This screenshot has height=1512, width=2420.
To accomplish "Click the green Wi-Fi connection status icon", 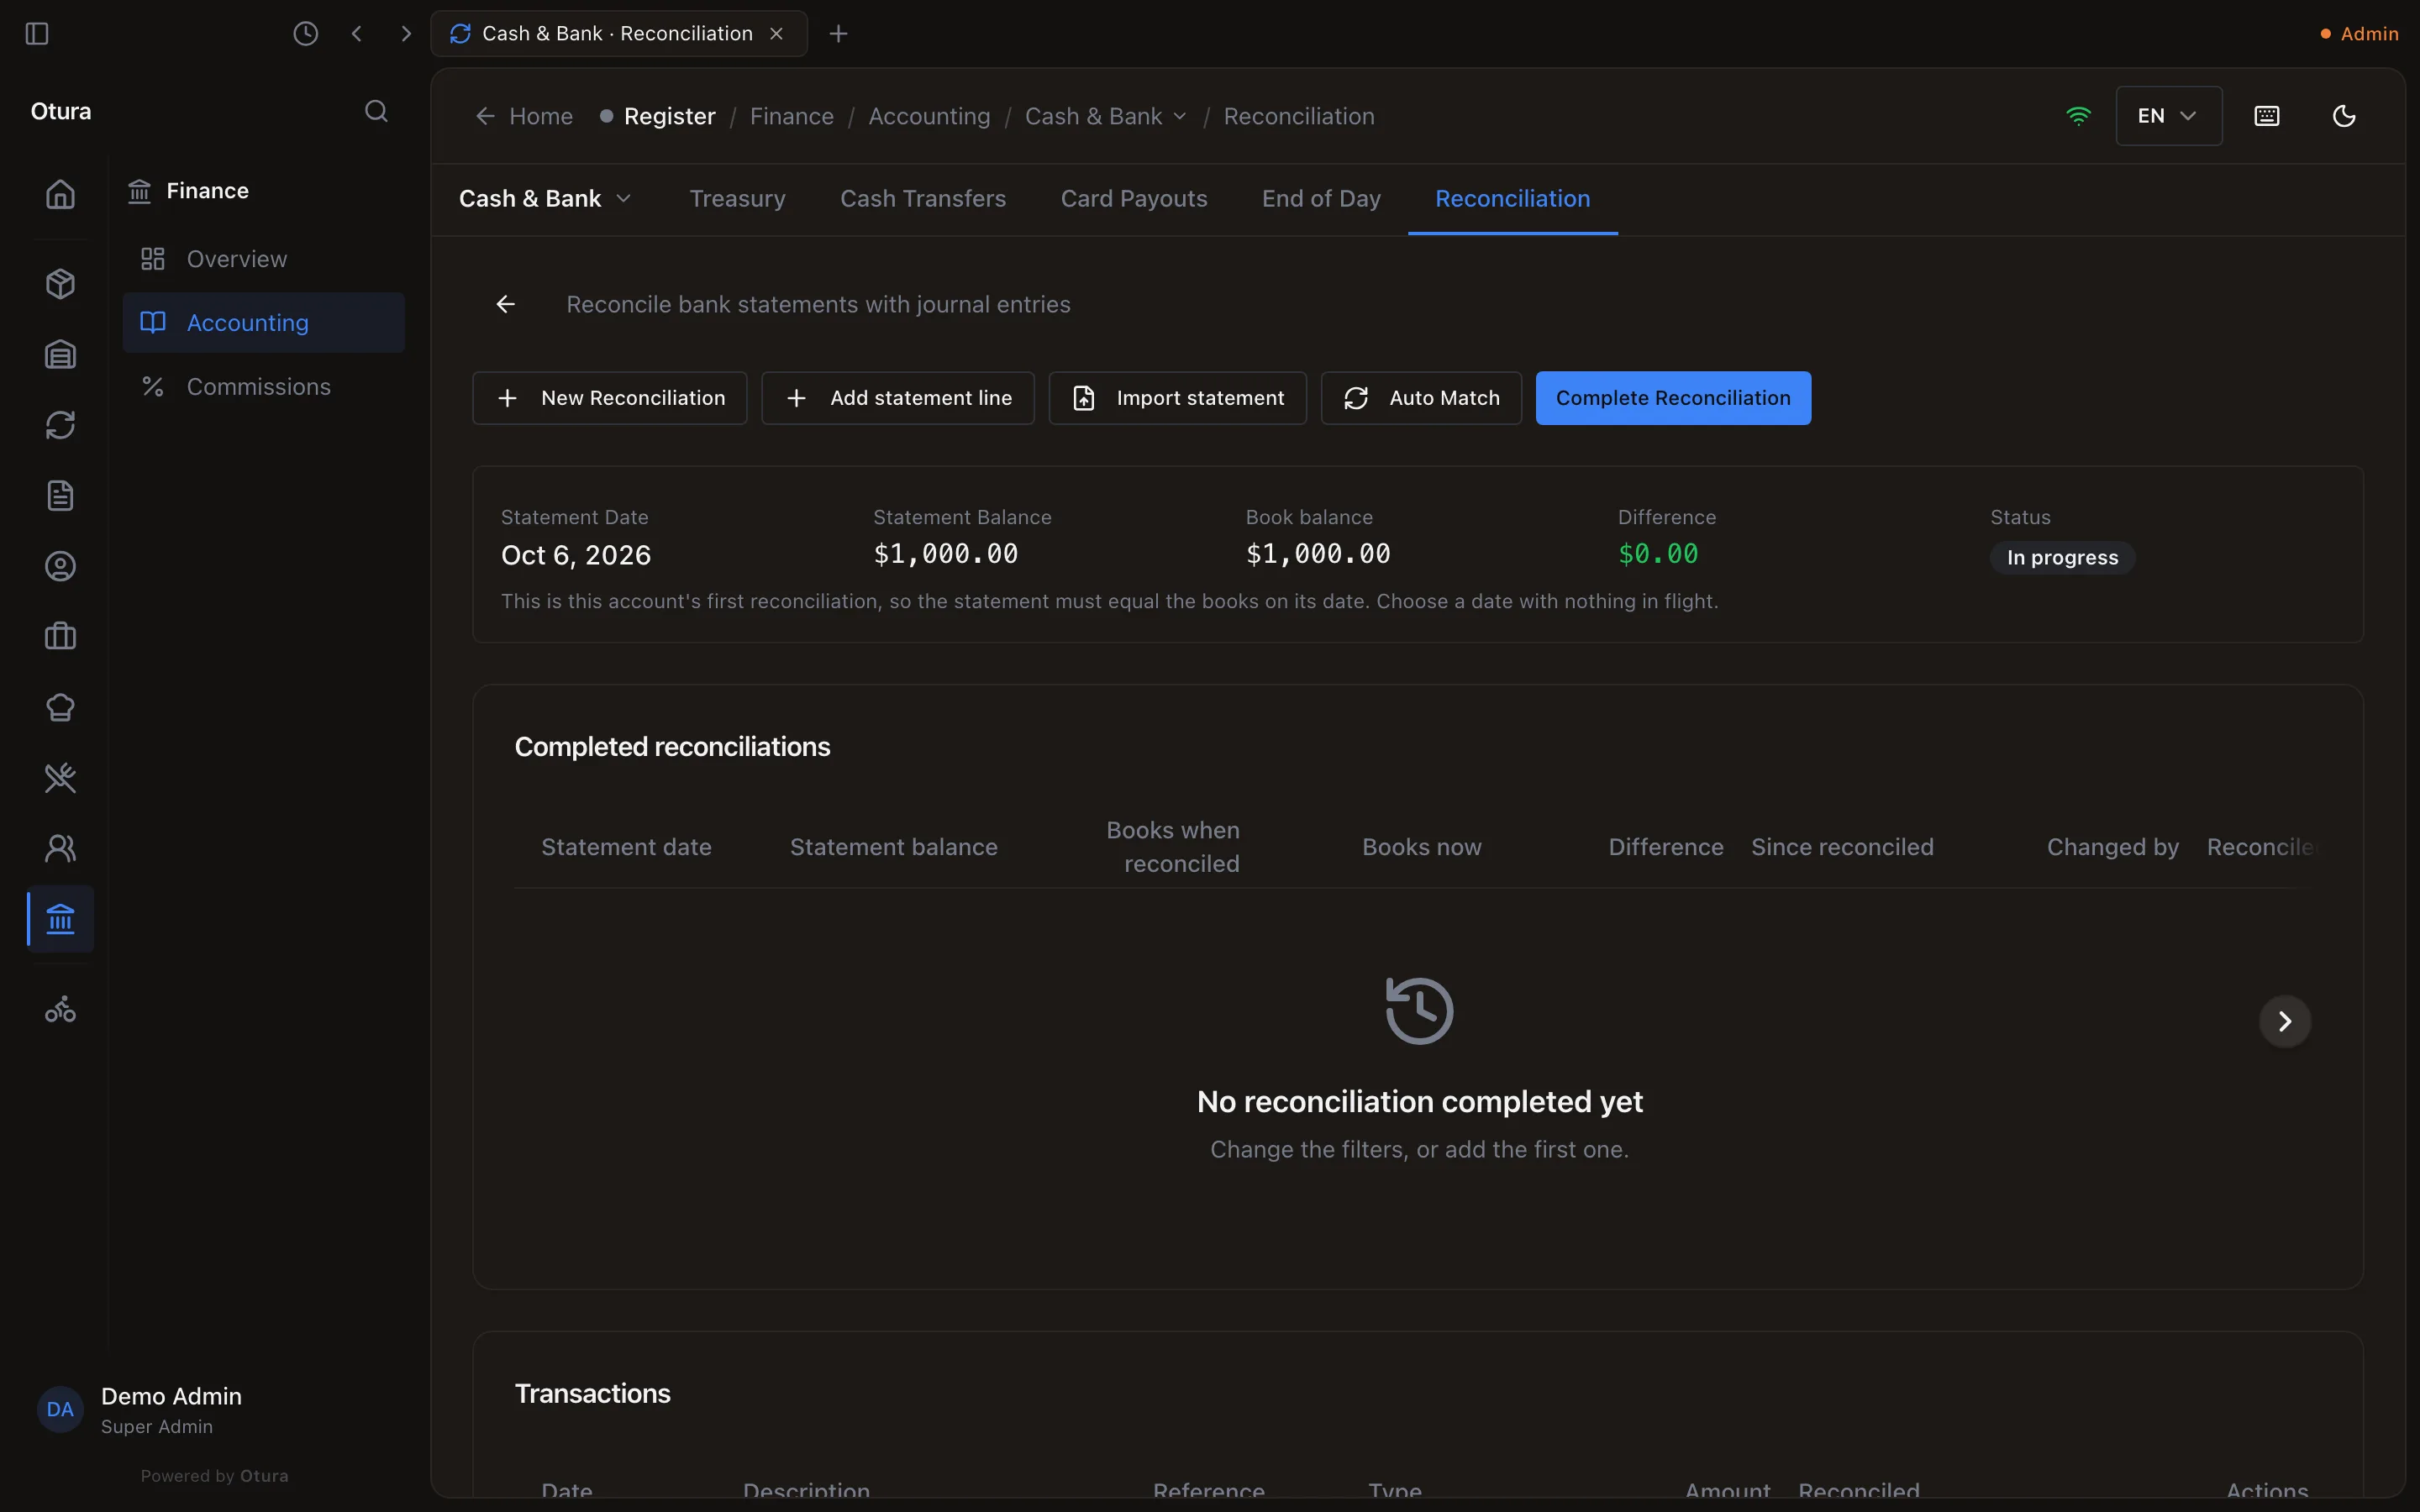I will pos(2078,116).
